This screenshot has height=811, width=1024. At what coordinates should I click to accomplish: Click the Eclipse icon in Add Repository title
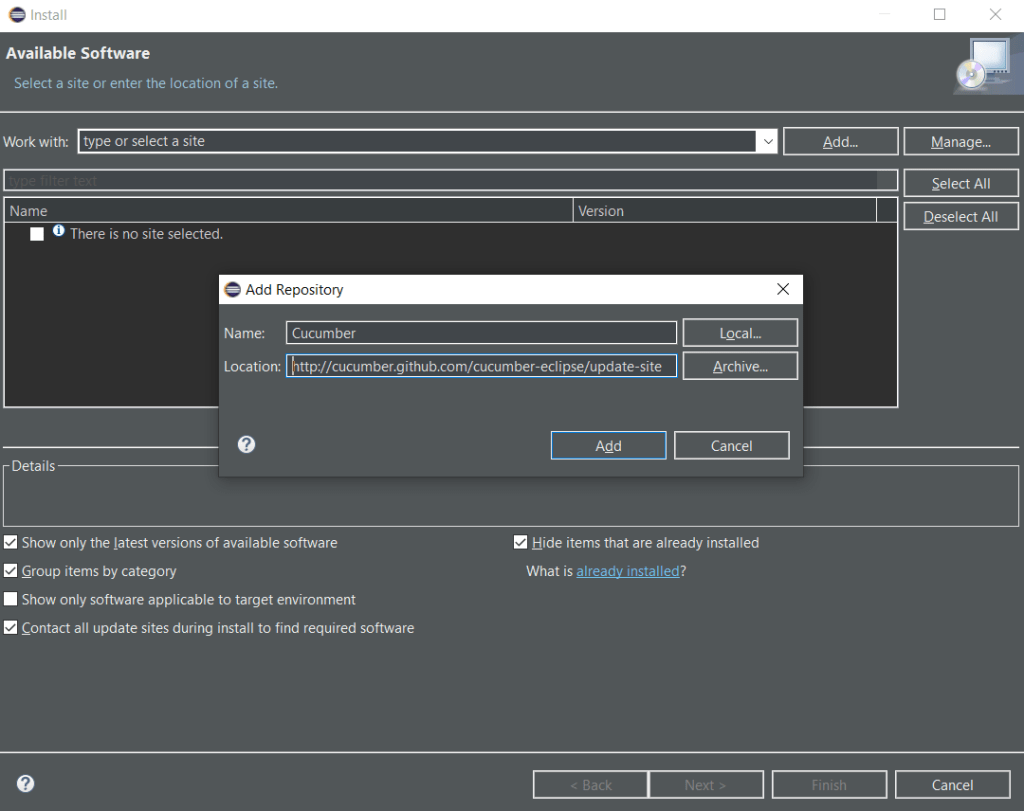232,290
